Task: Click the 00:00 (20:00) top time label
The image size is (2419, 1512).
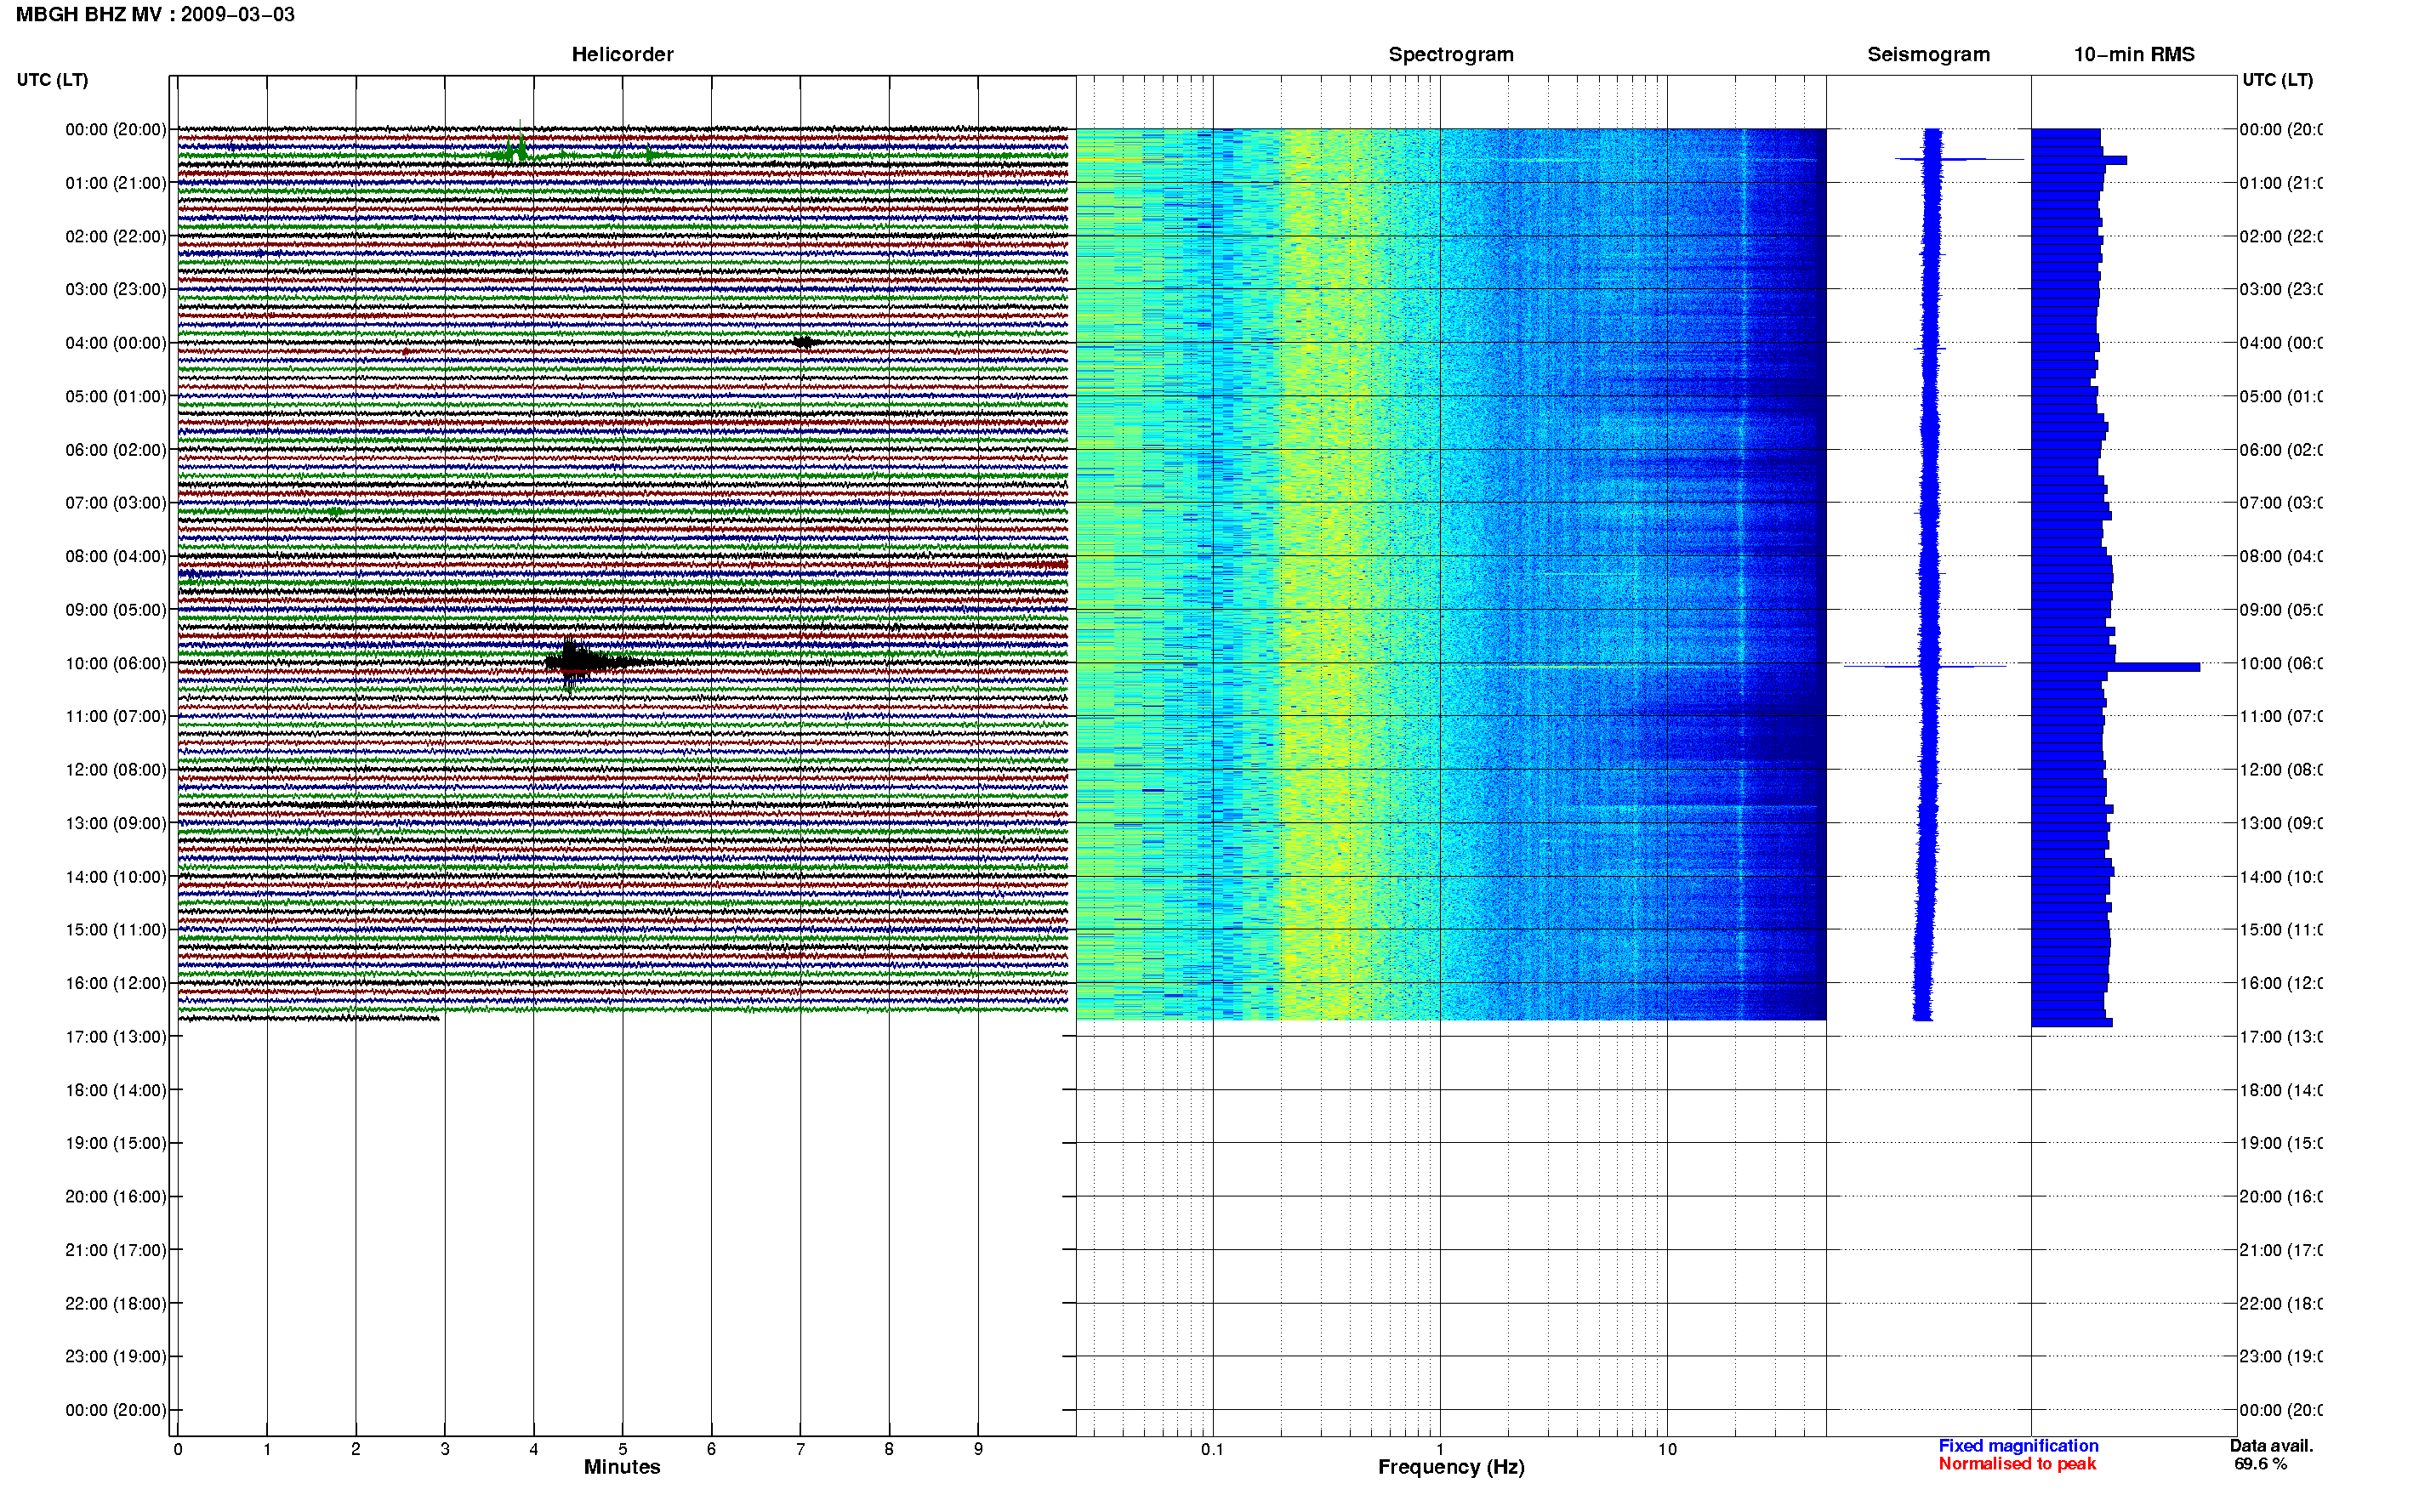Action: 116,129
